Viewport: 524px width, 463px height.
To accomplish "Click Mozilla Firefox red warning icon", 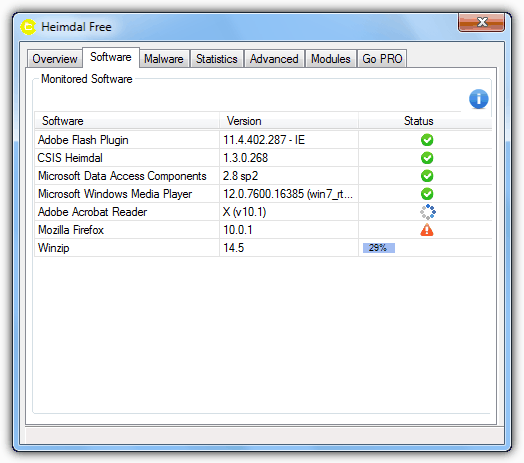I will (427, 230).
